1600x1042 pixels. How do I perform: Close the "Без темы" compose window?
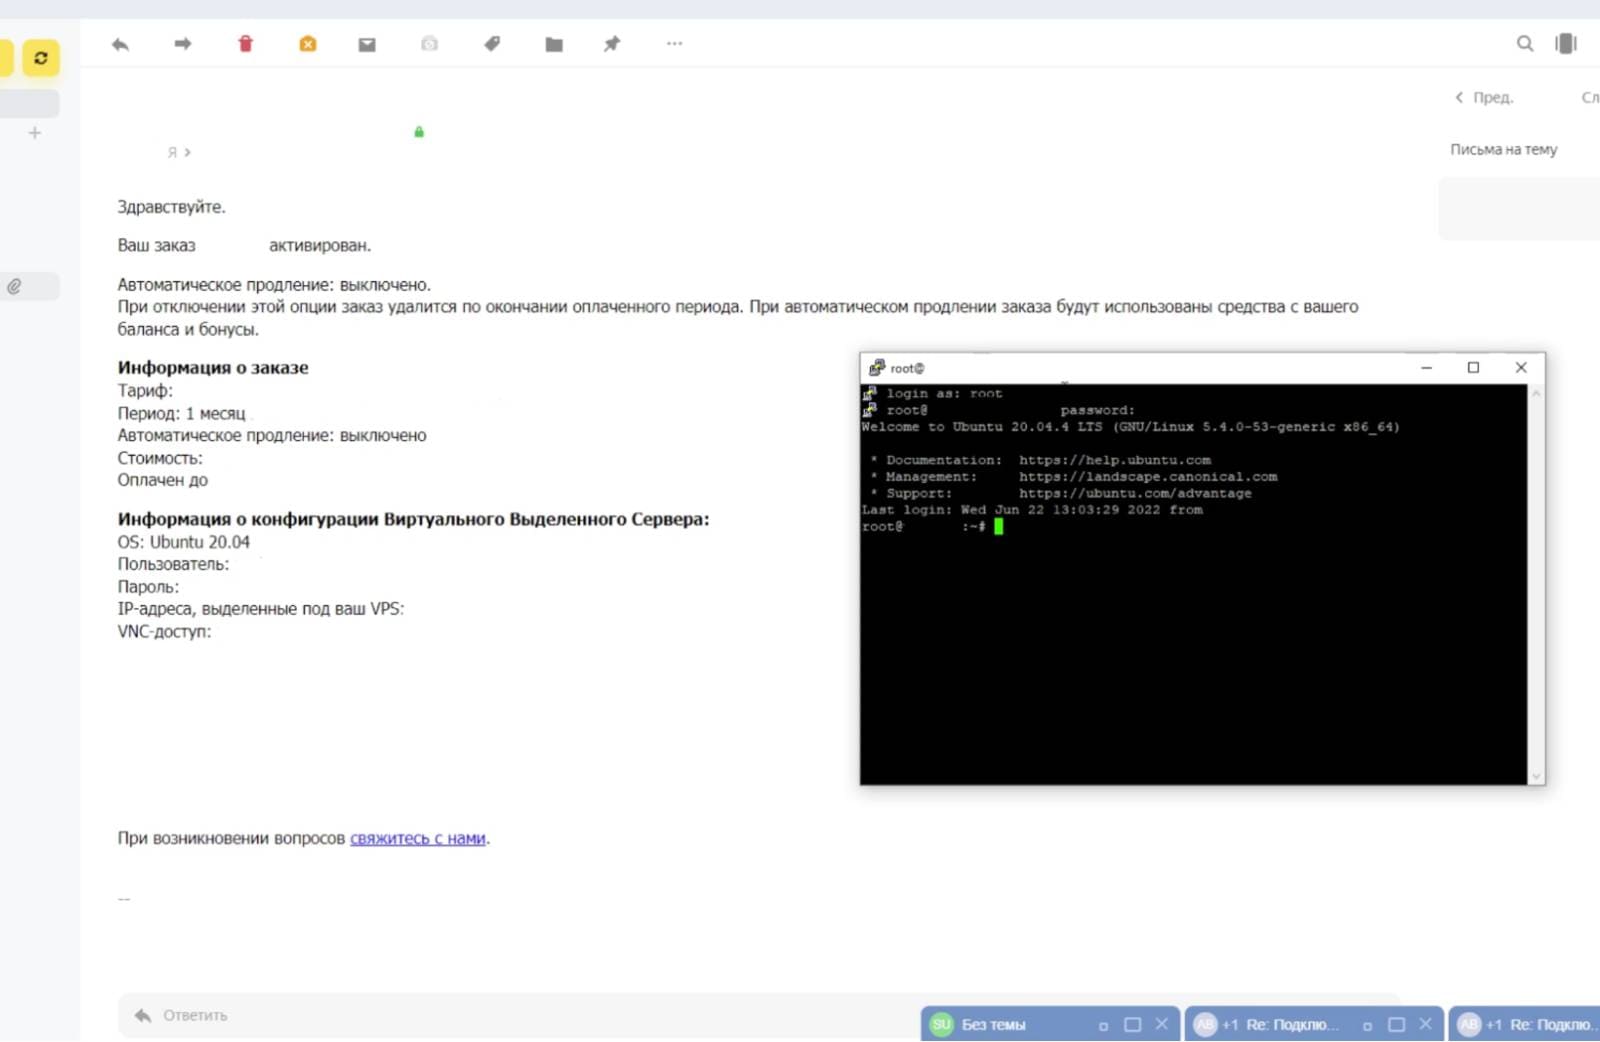(1162, 1024)
